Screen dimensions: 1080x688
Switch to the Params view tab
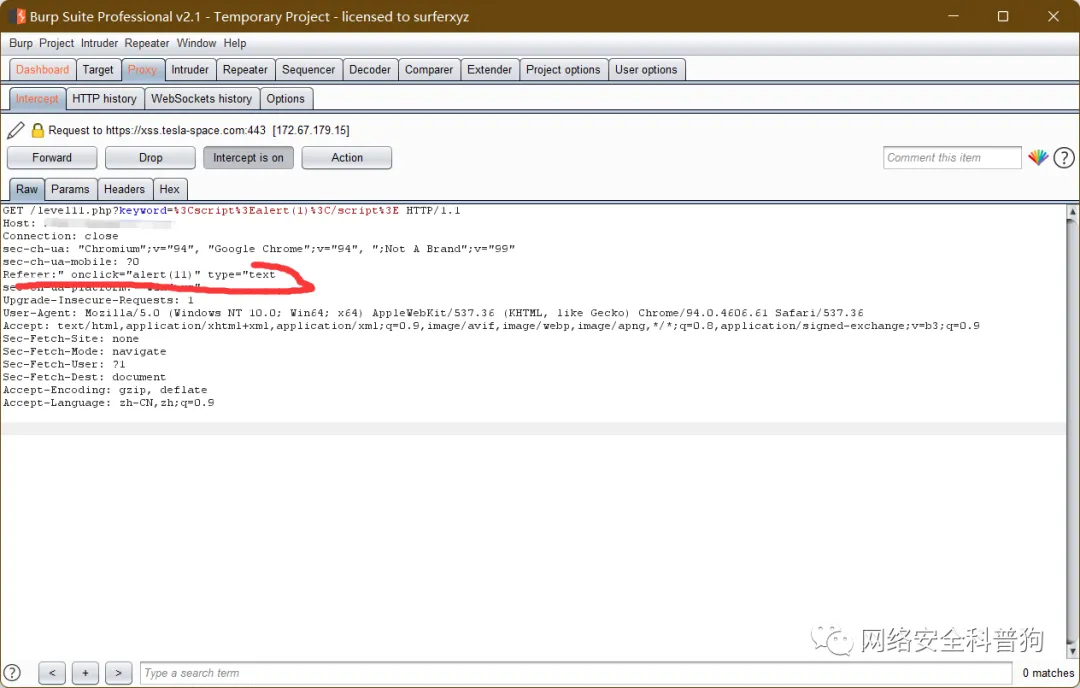pyautogui.click(x=70, y=189)
